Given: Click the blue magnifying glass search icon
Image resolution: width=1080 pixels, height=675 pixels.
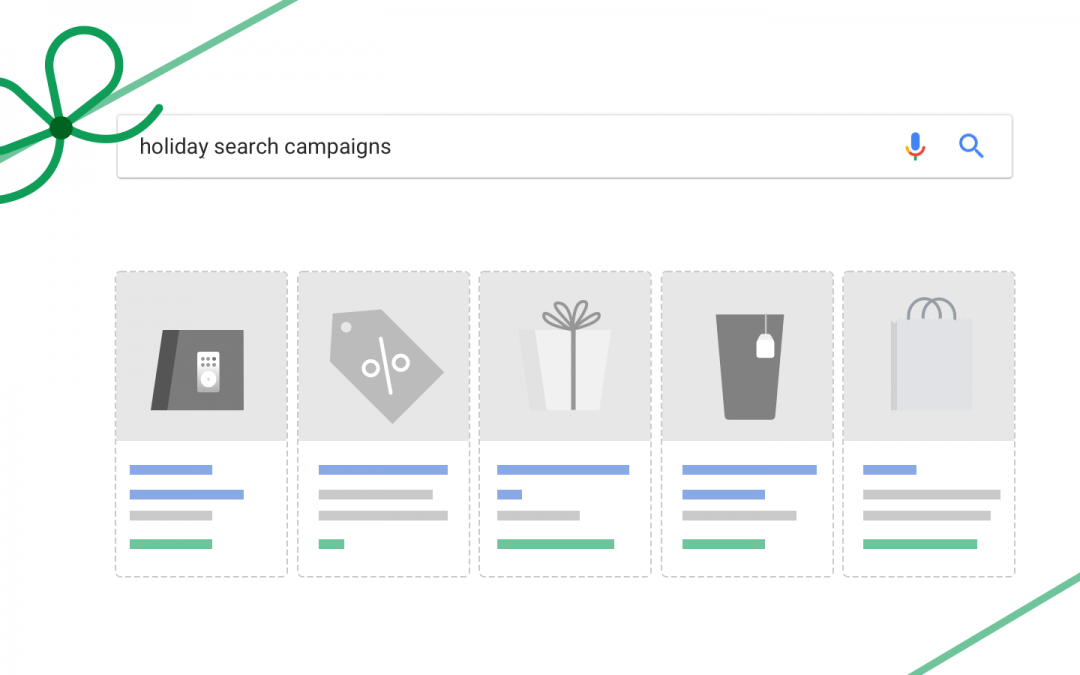Looking at the screenshot, I should click(x=971, y=146).
